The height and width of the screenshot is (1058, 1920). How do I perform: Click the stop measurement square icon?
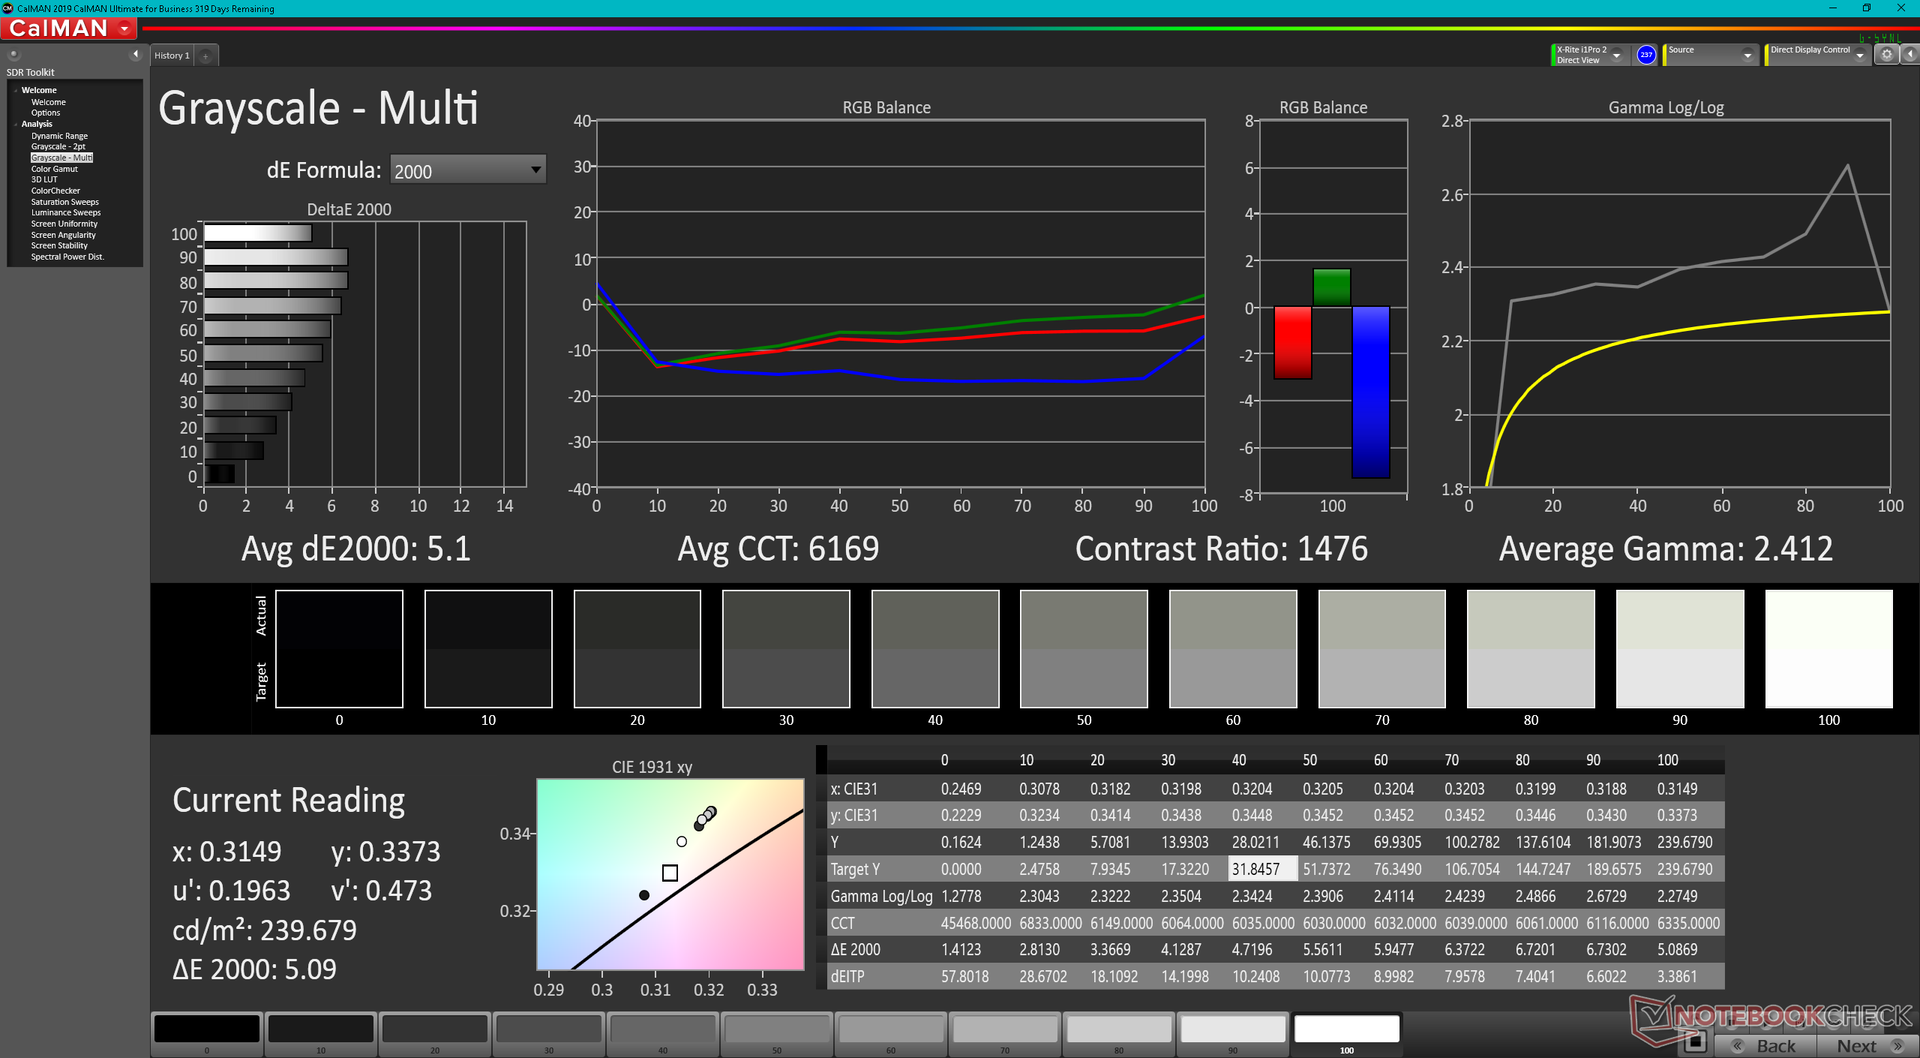(1694, 1042)
